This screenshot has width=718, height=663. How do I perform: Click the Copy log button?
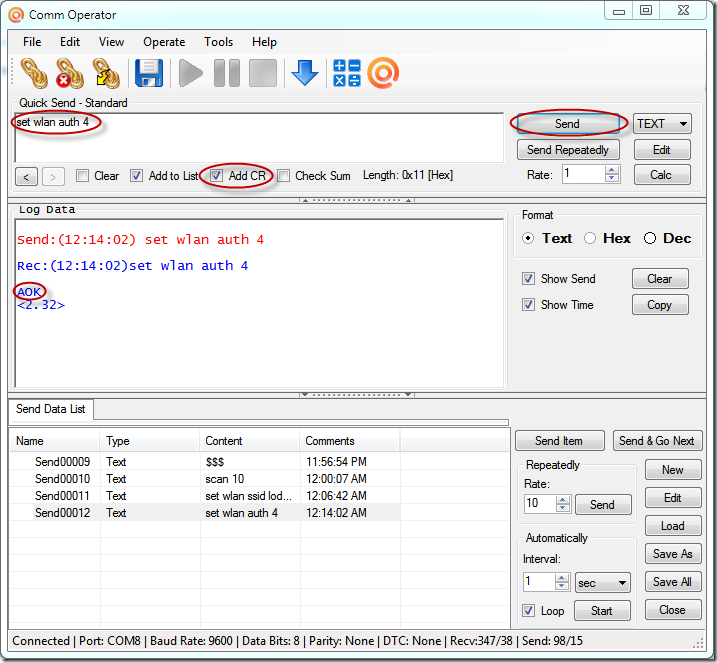point(660,305)
